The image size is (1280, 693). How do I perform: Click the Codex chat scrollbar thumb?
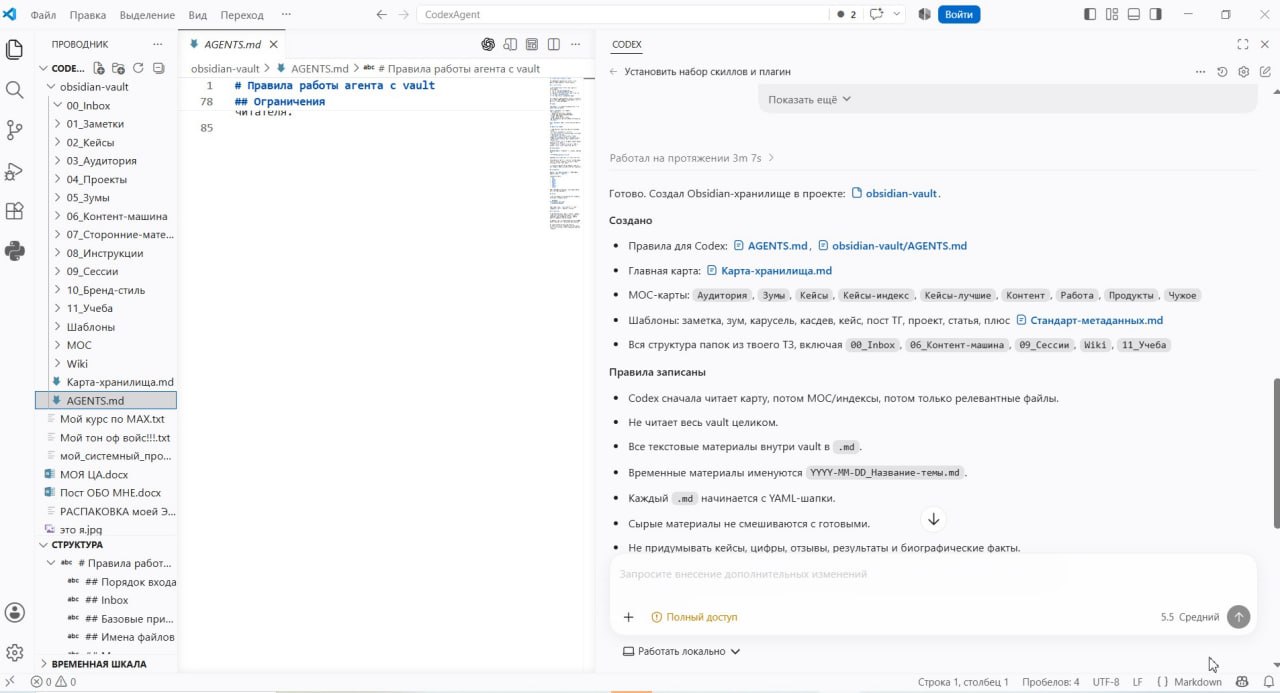coord(1275,454)
